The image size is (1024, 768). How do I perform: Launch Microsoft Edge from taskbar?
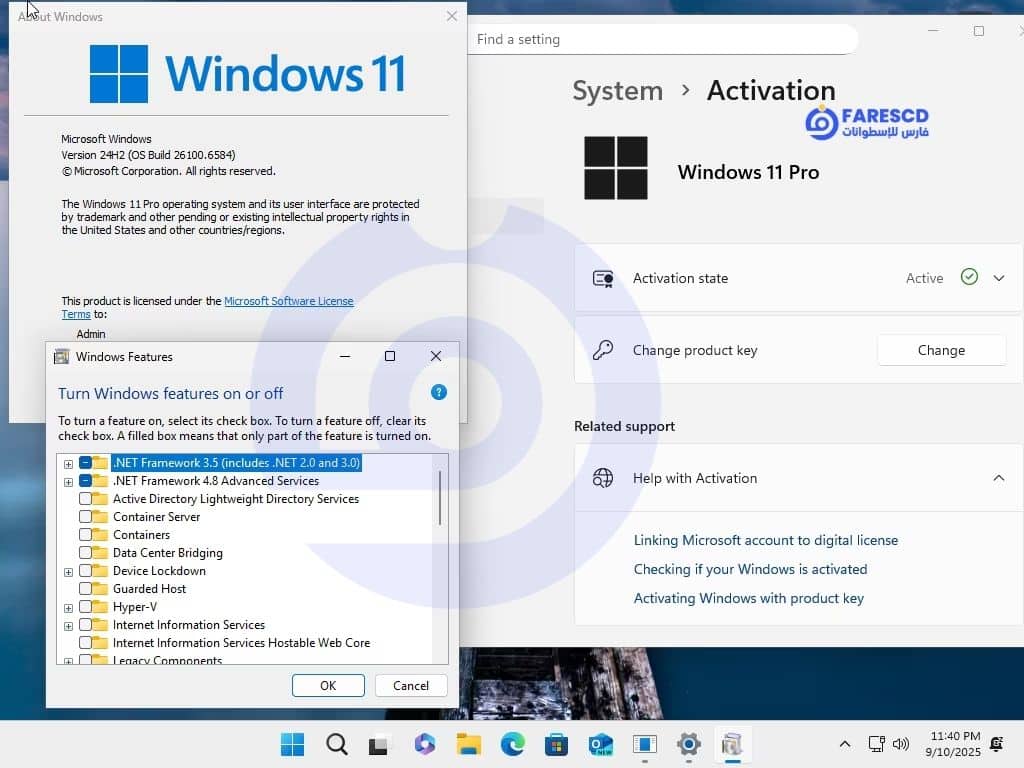pyautogui.click(x=513, y=744)
